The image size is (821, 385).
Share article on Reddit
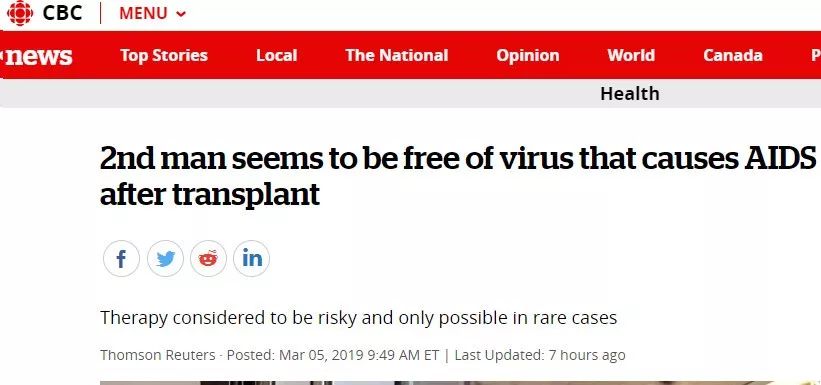pos(208,259)
